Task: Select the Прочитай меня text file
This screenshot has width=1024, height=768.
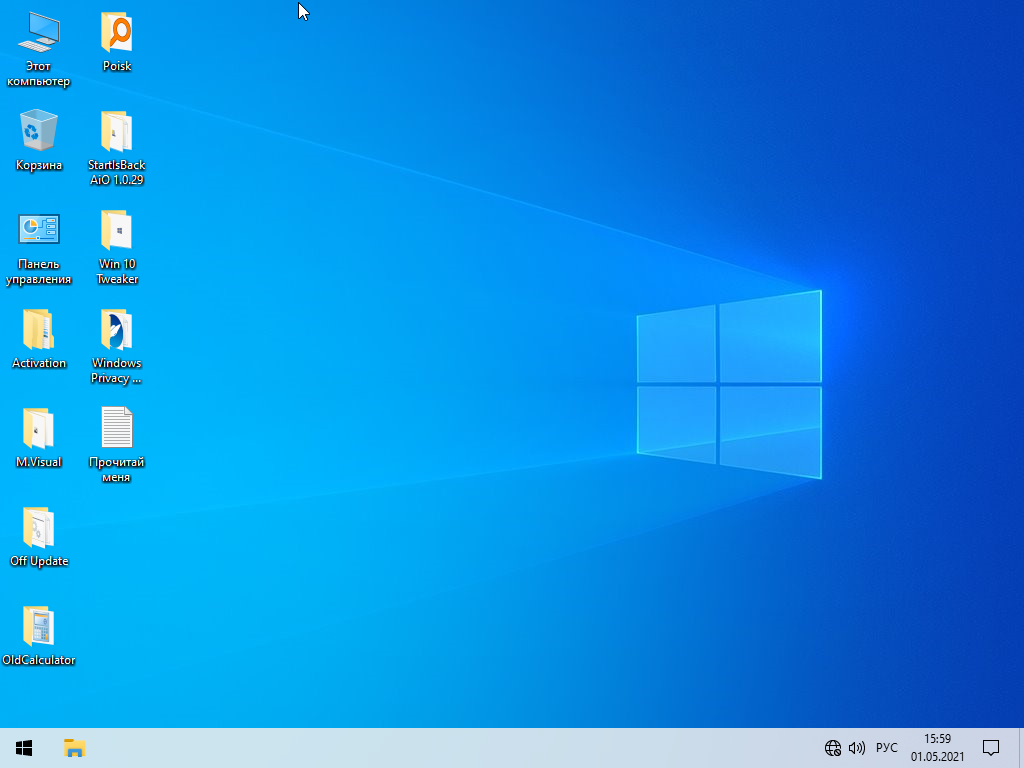Action: [117, 429]
